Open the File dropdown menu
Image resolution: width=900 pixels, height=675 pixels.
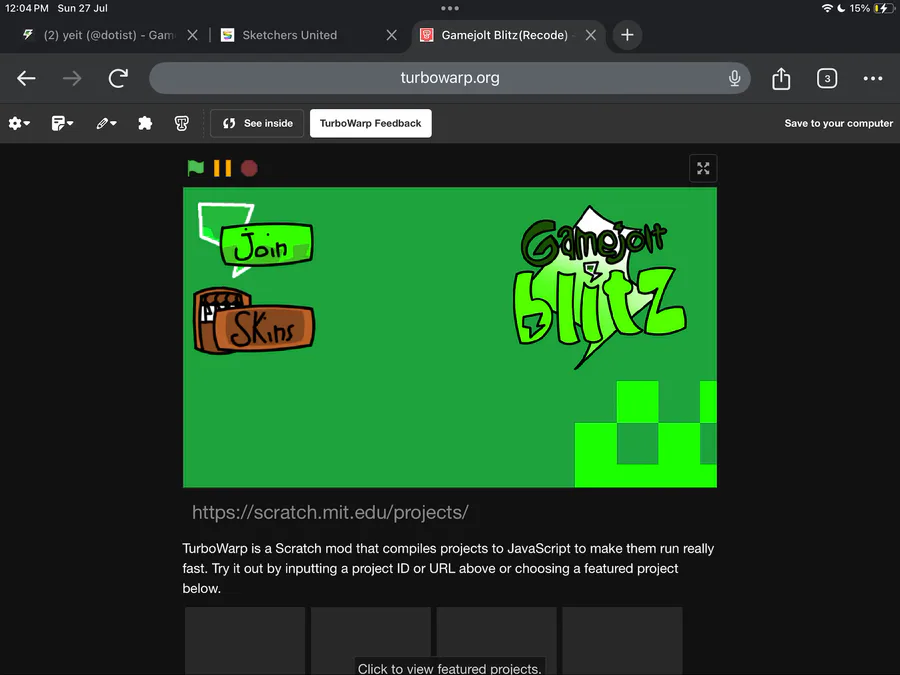pos(62,123)
